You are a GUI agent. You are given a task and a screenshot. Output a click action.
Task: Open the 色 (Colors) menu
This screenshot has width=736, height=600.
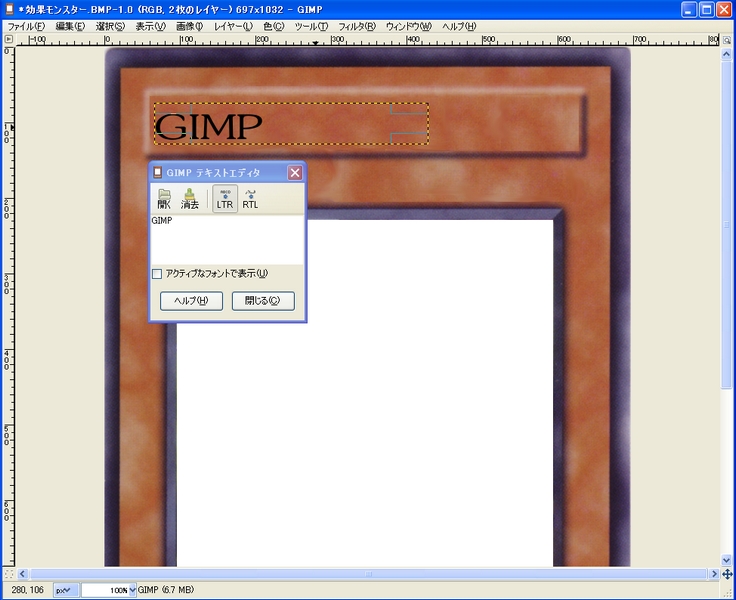[273, 25]
